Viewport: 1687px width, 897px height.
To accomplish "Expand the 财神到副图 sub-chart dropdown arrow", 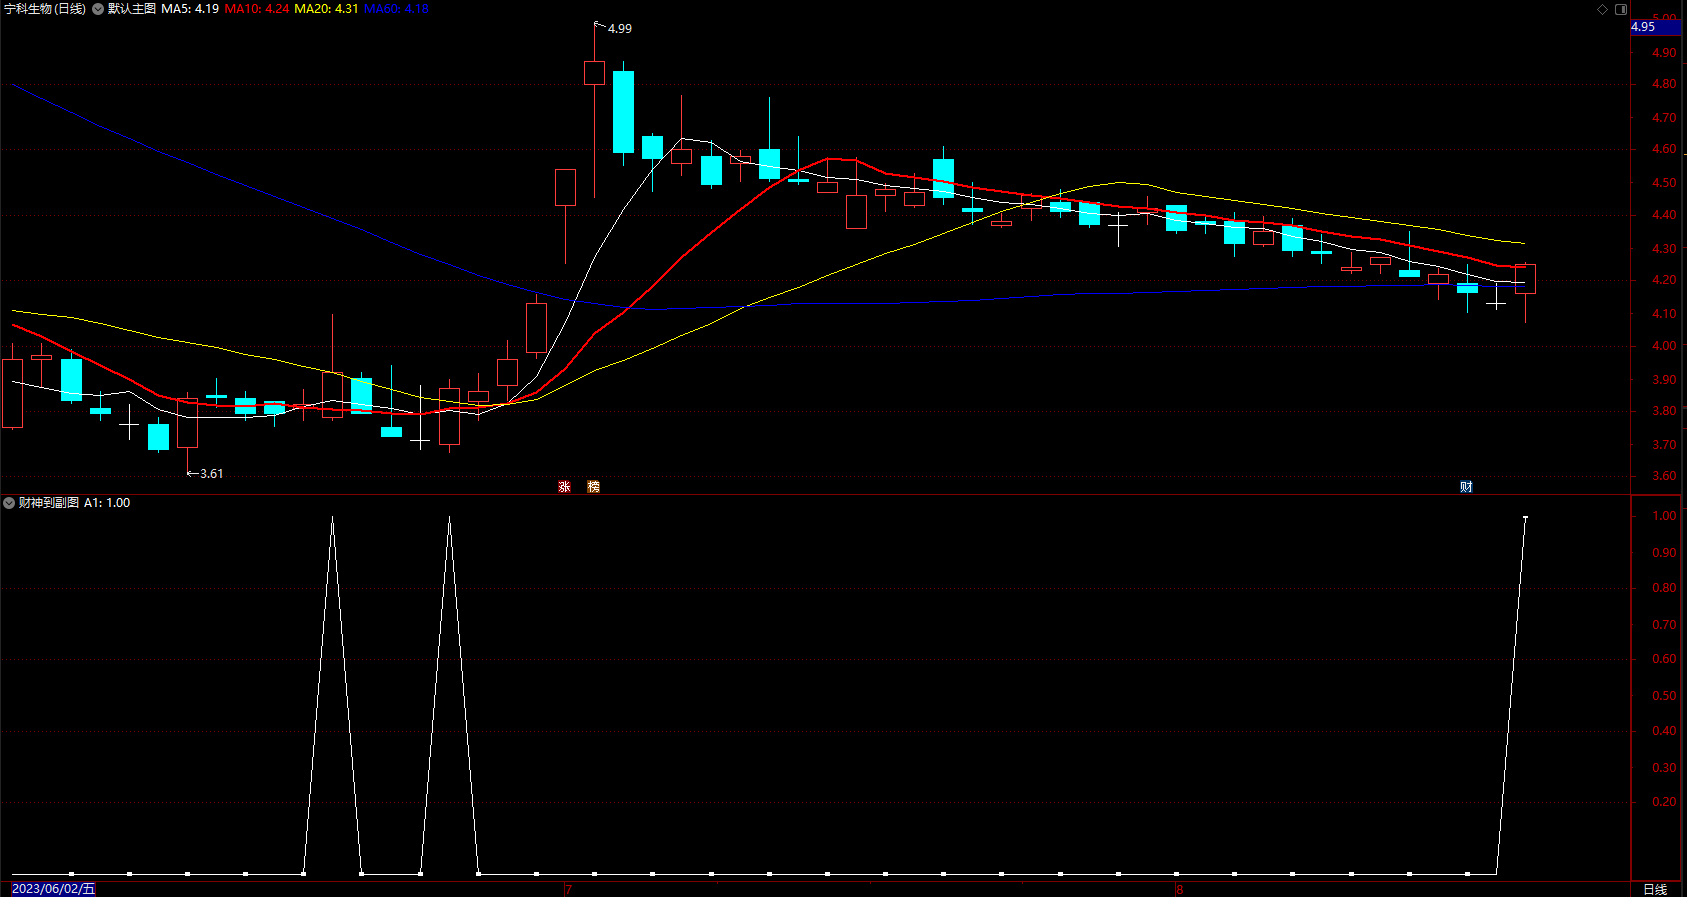I will [x=9, y=503].
